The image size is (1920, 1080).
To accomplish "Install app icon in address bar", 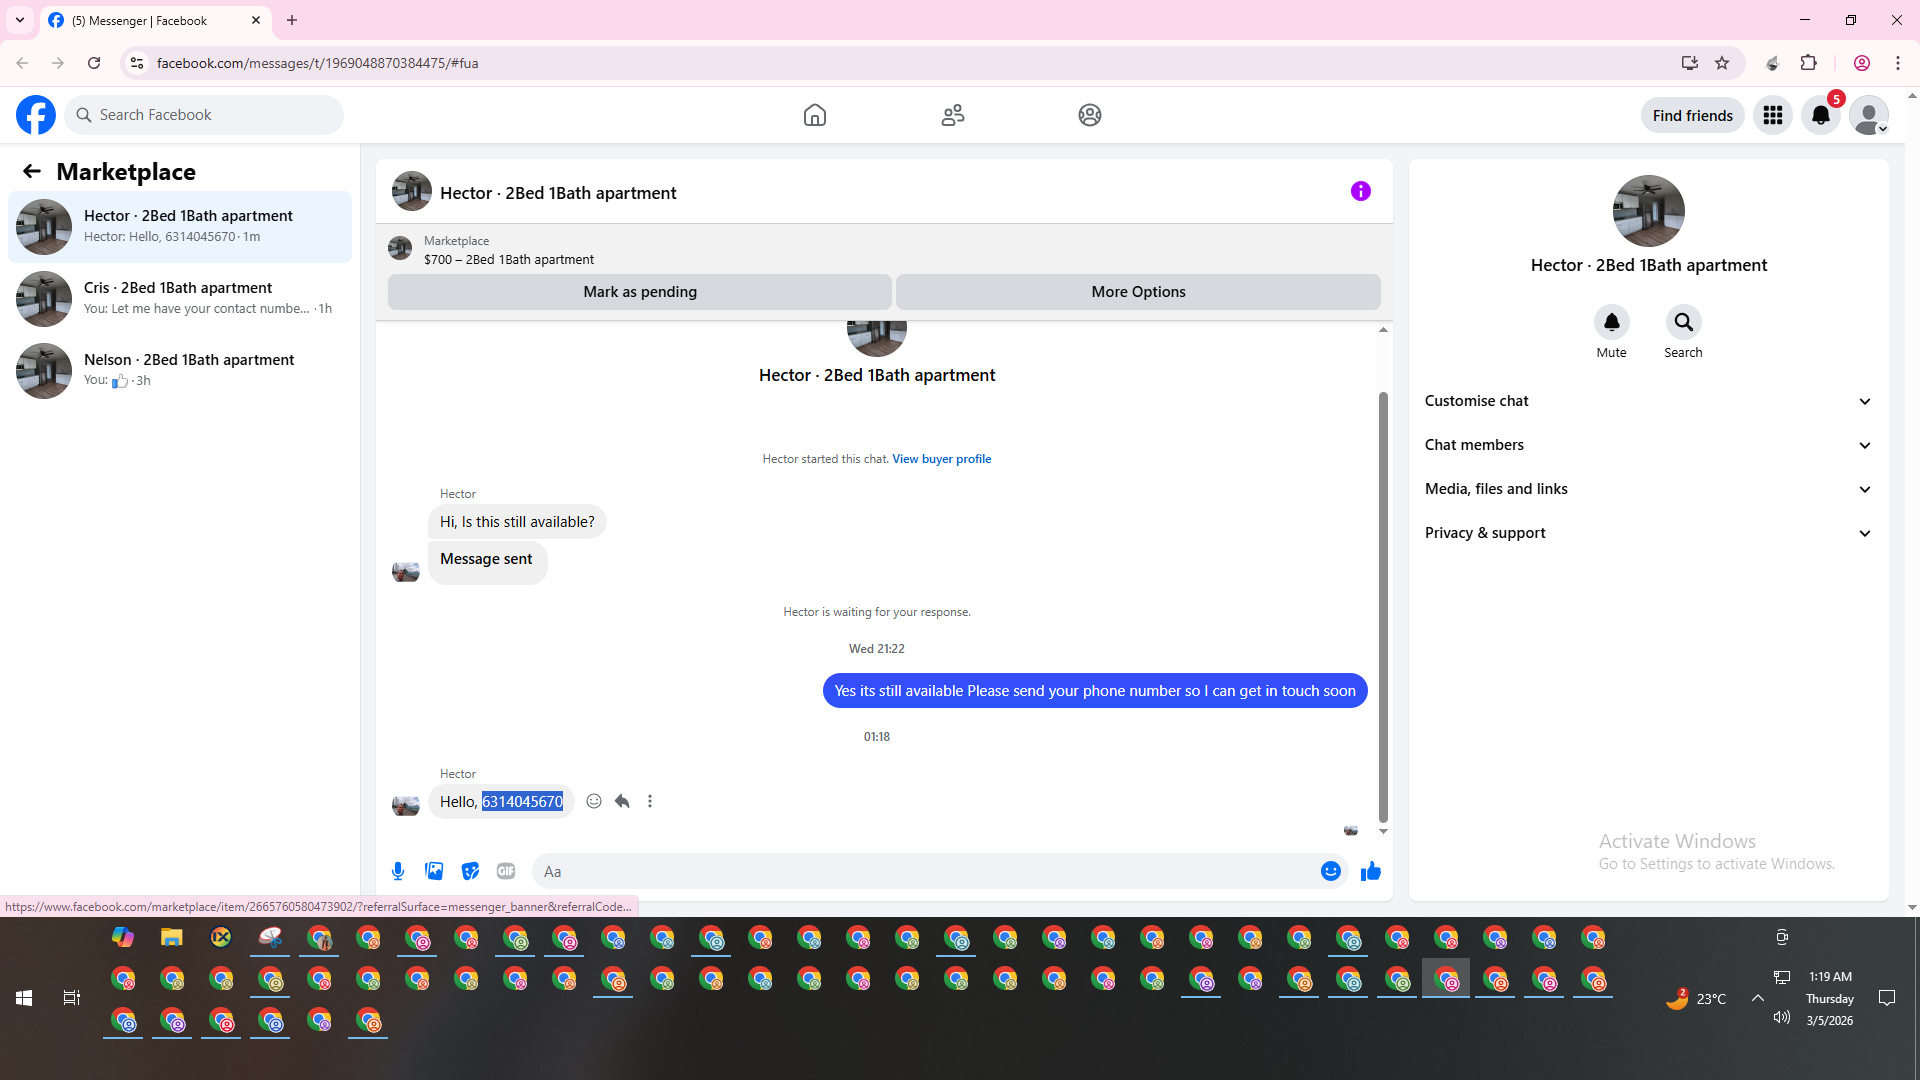I will [x=1690, y=63].
